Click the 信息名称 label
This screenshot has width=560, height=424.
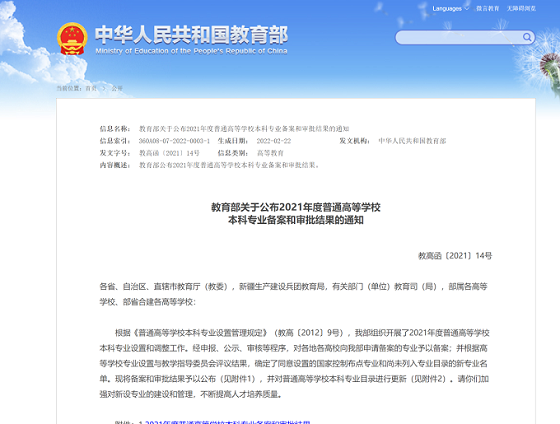[x=115, y=129]
